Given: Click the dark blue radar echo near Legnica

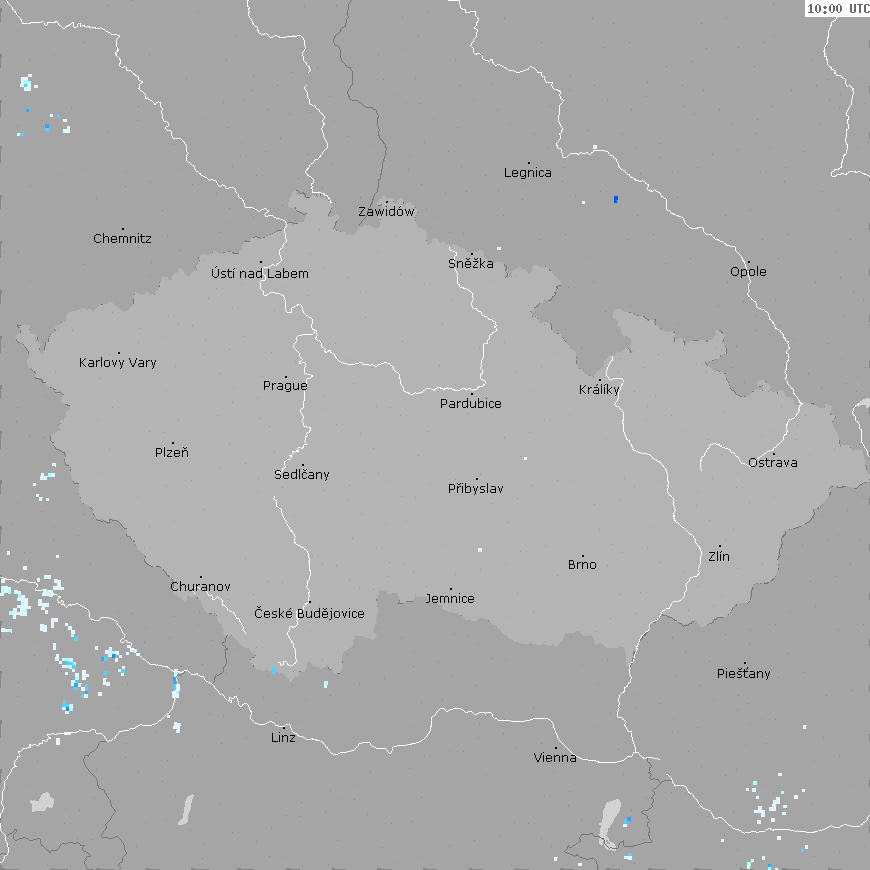Looking at the screenshot, I should (x=616, y=199).
